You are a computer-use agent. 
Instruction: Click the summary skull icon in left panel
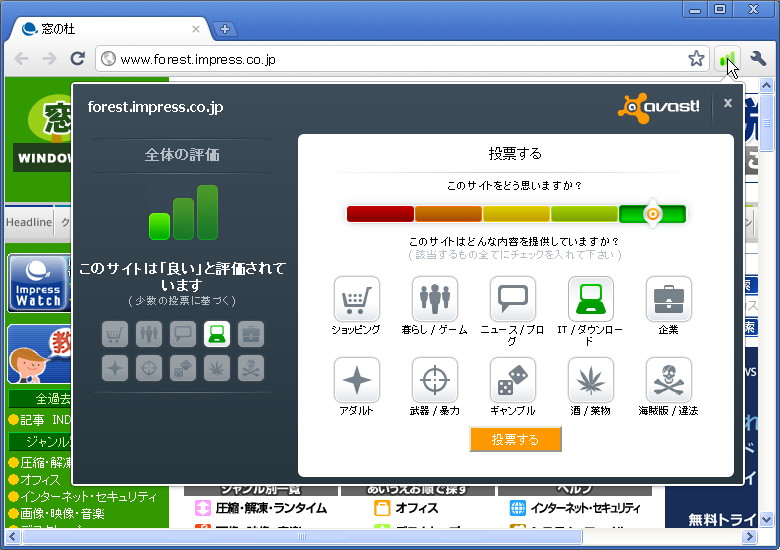click(x=251, y=368)
